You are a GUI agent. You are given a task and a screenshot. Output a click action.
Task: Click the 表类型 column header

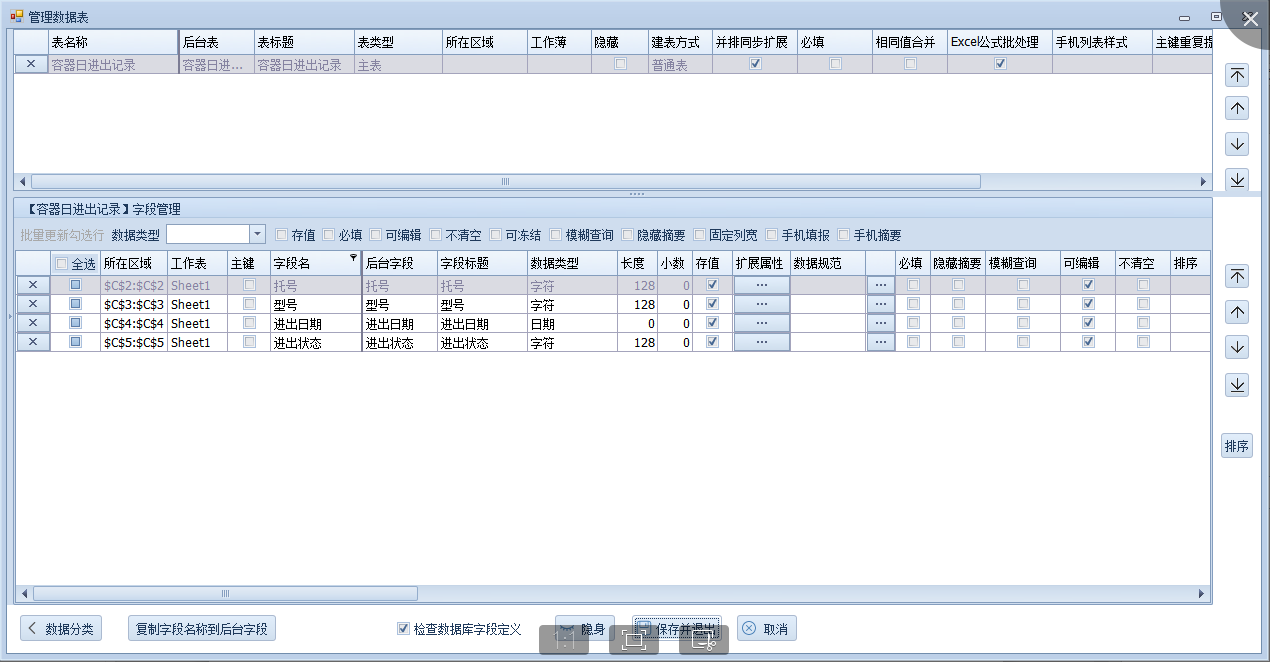(x=397, y=43)
